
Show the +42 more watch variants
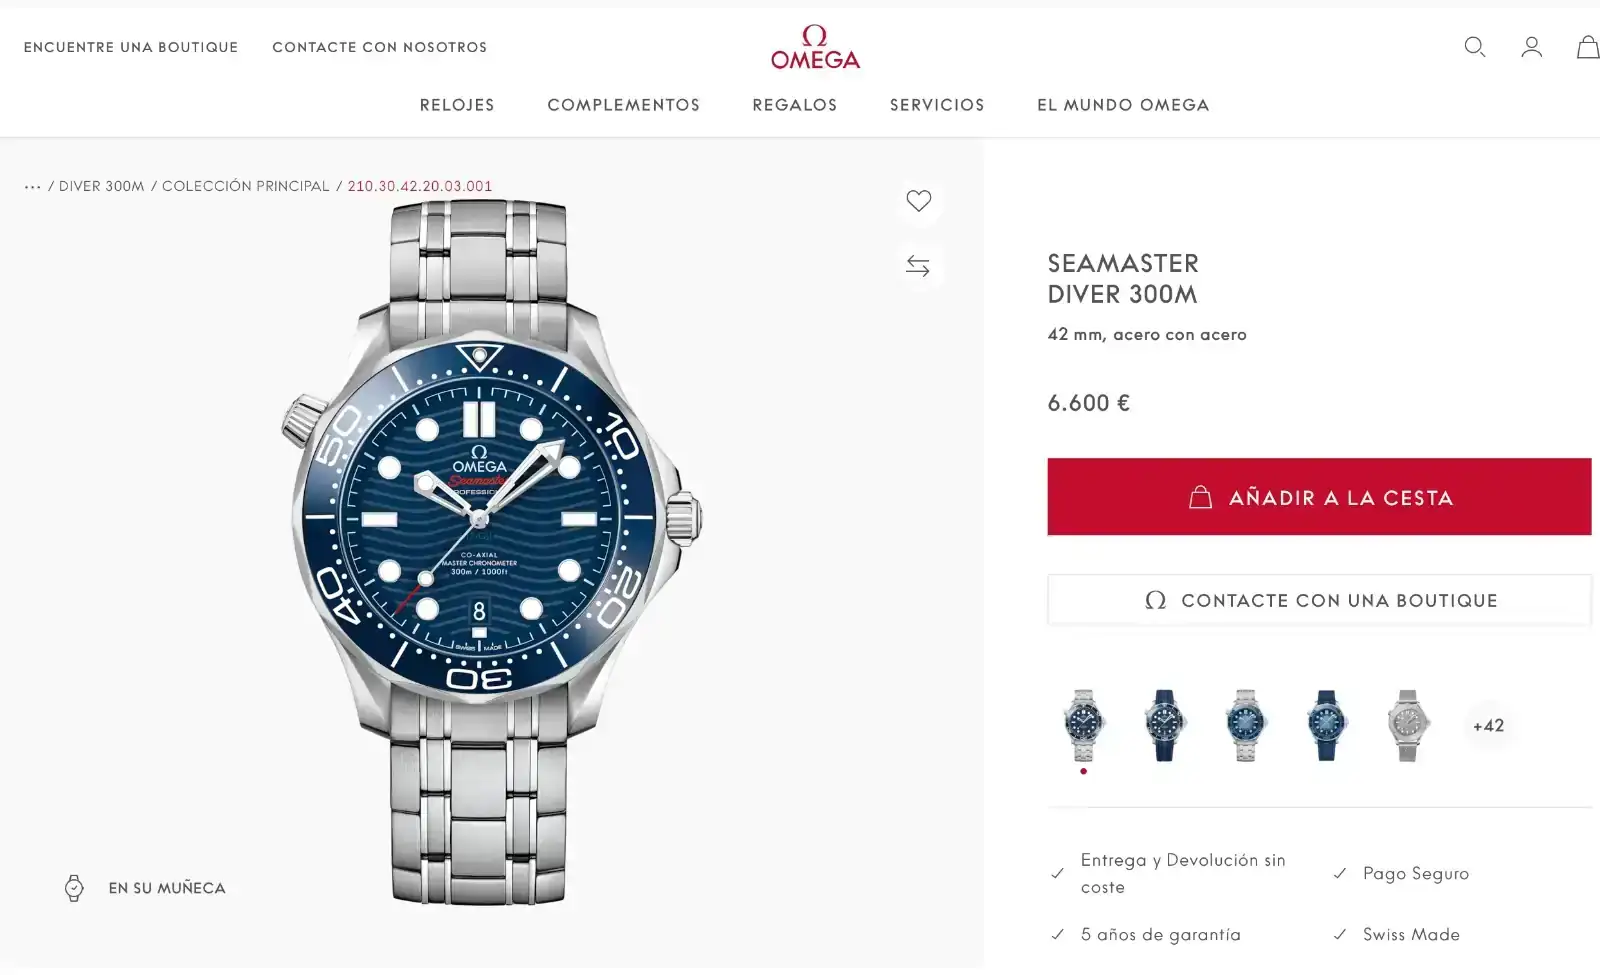pos(1488,726)
